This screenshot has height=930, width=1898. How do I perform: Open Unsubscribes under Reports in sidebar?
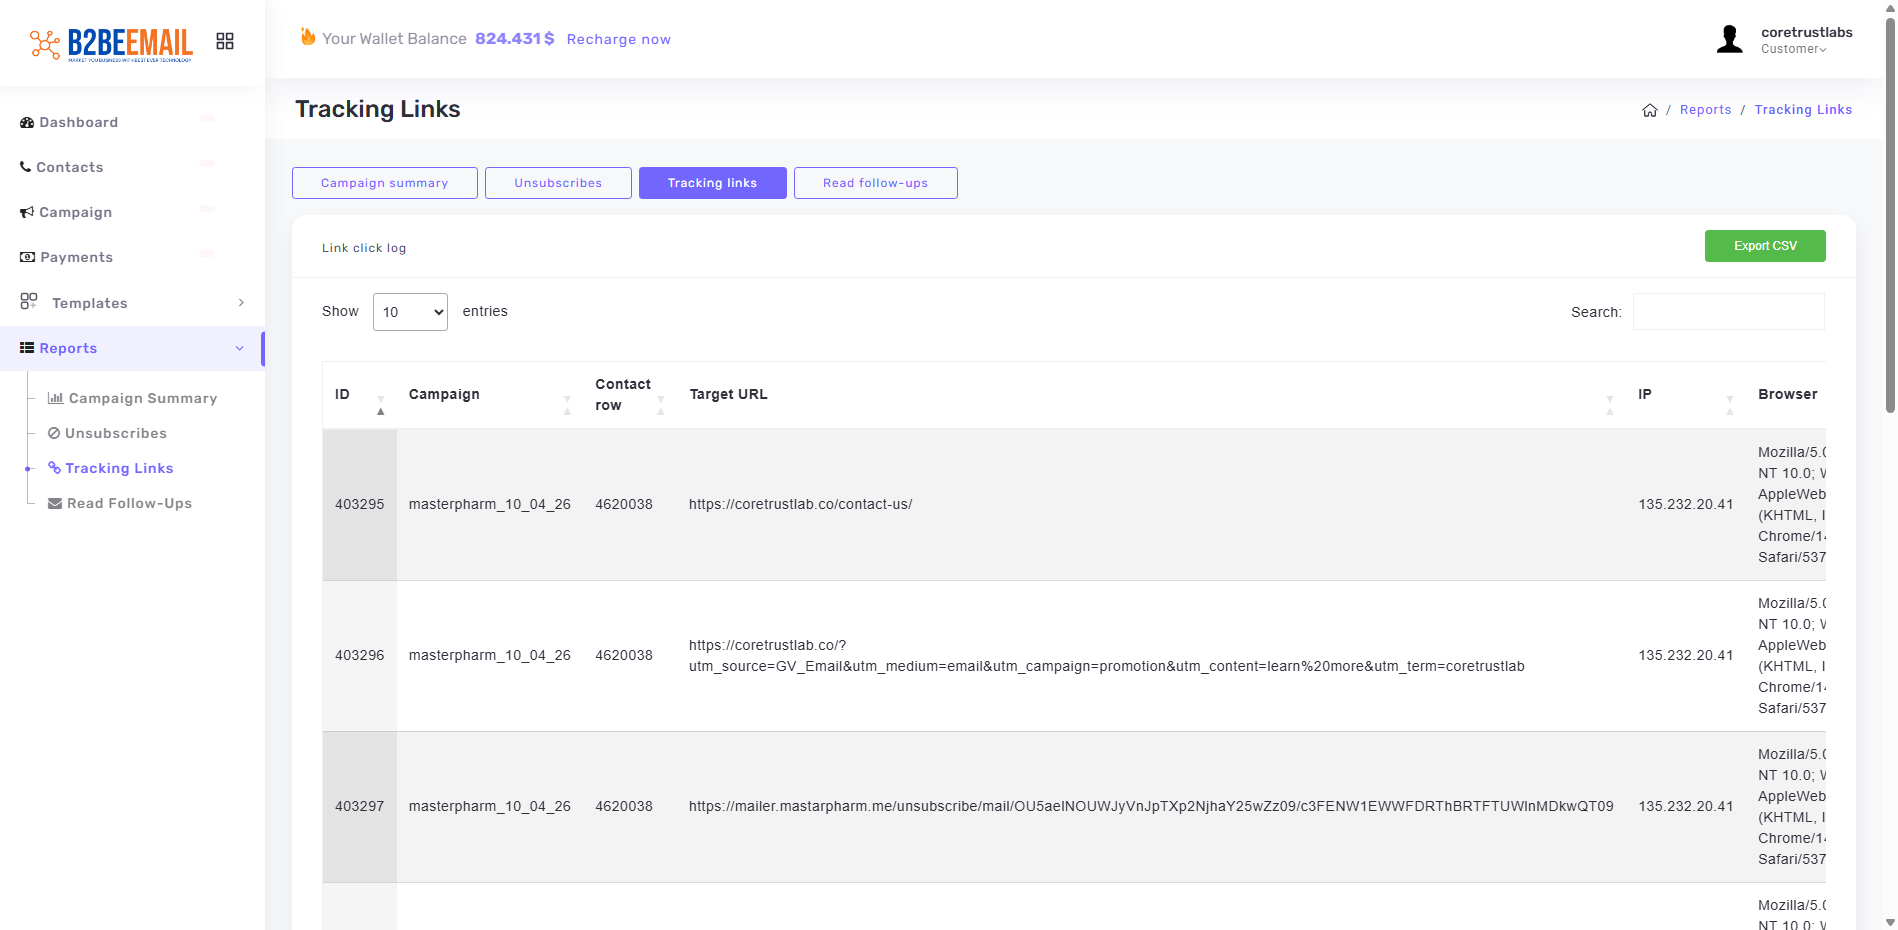click(115, 433)
